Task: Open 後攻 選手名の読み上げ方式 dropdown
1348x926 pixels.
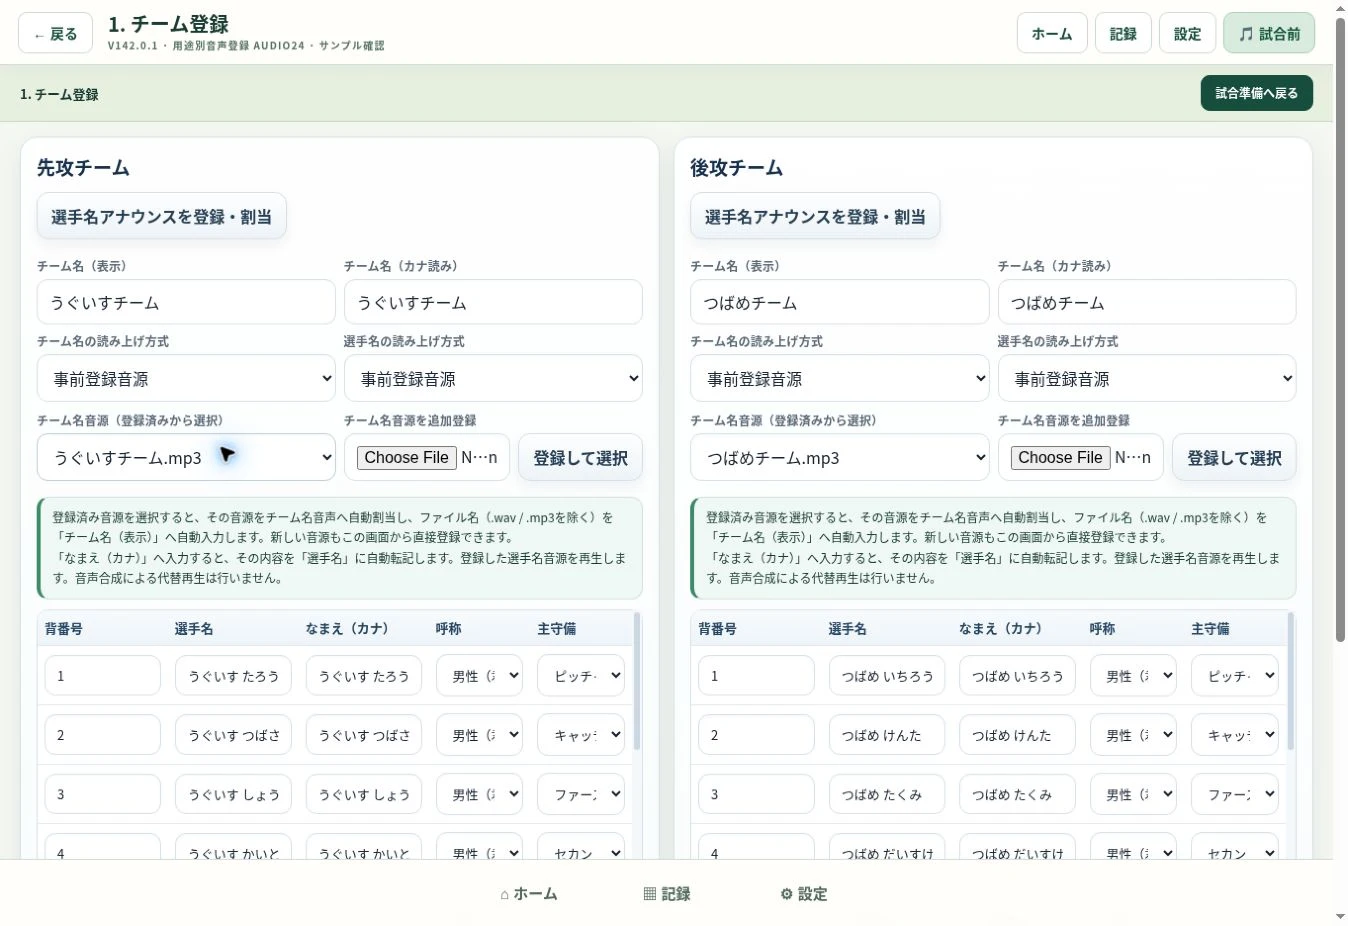Action: coord(1147,379)
